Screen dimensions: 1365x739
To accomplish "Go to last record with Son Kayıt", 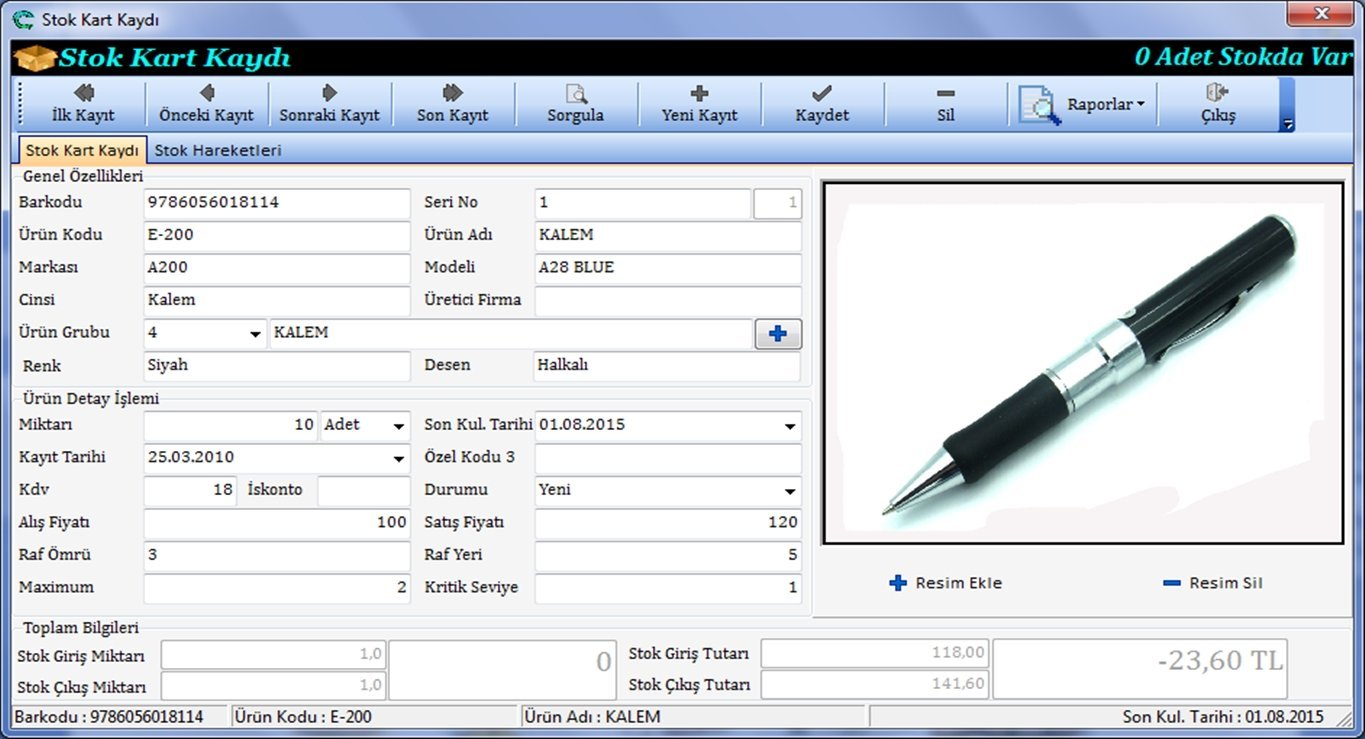I will tap(452, 104).
